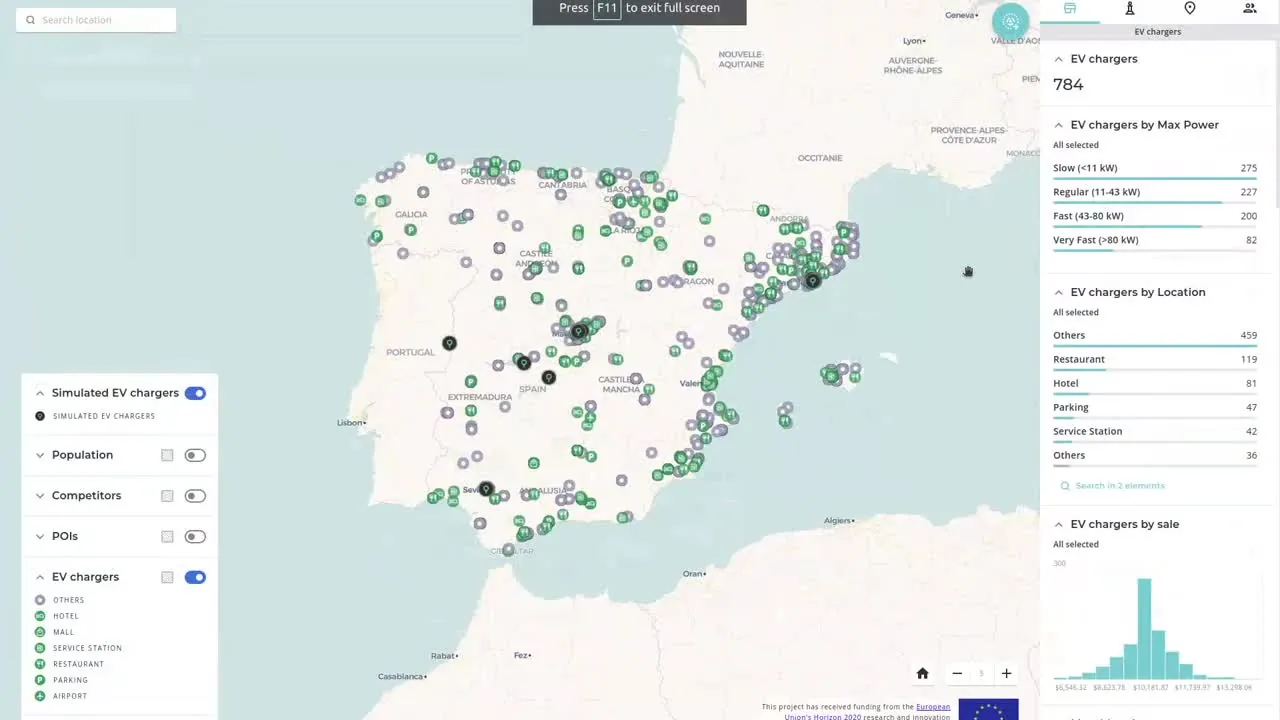Zoom out with the minus icon
Screen dimensions: 1280x720
coord(957,673)
